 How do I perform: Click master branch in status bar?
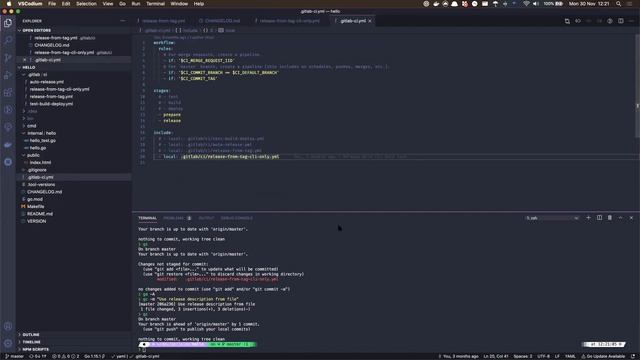point(14,356)
